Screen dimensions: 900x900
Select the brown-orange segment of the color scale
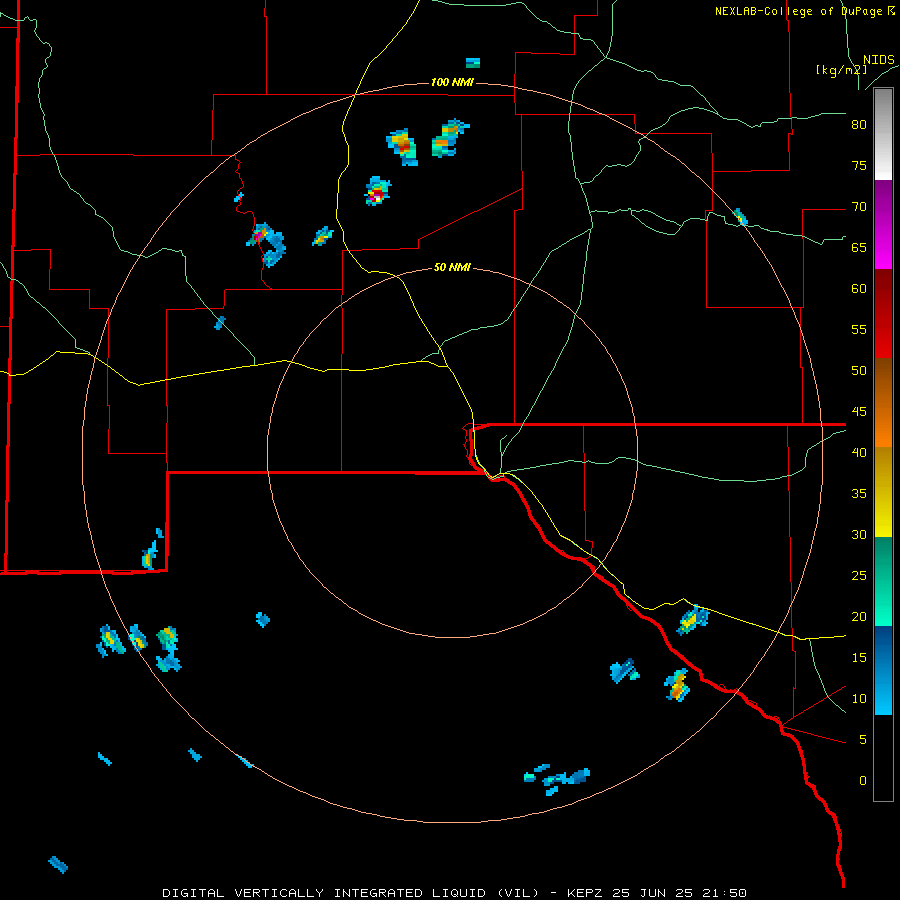tap(883, 403)
